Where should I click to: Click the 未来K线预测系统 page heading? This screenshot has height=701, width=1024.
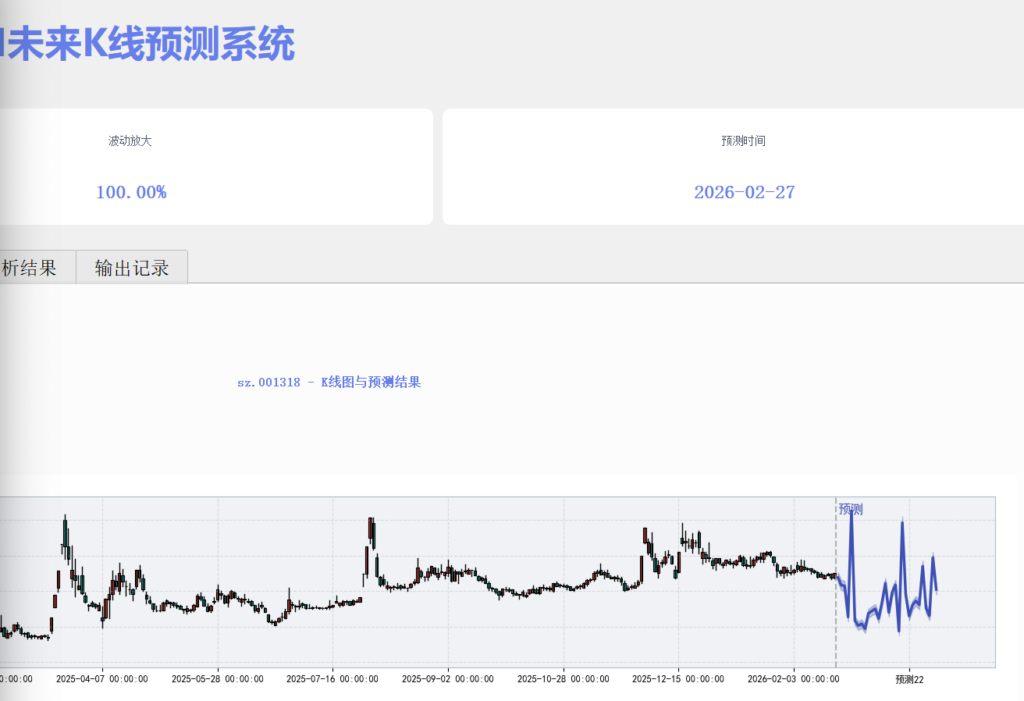click(x=150, y=45)
